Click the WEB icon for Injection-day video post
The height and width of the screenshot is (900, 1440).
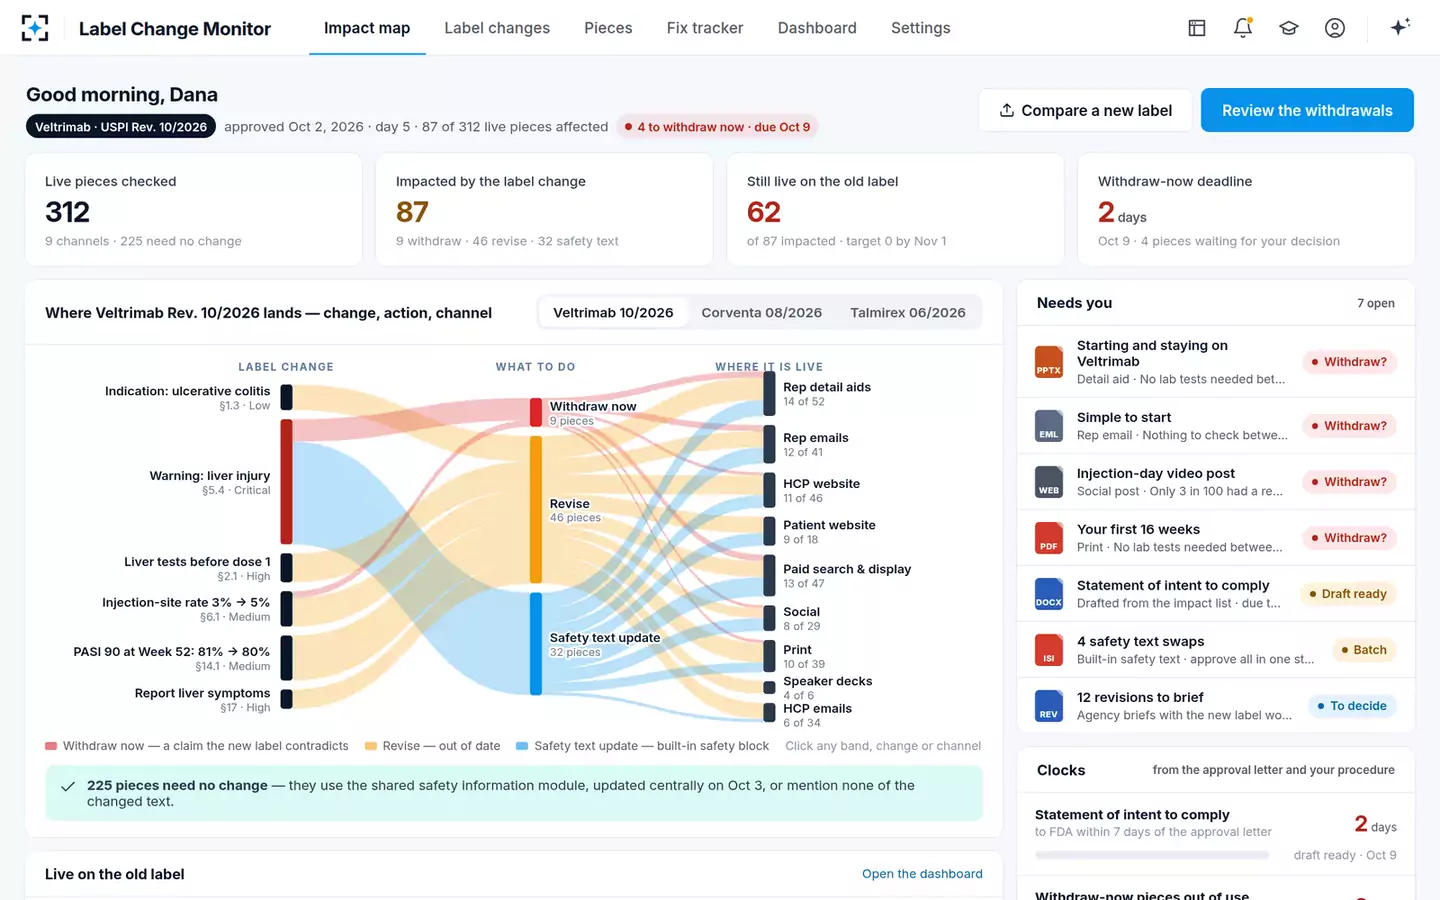(x=1049, y=482)
